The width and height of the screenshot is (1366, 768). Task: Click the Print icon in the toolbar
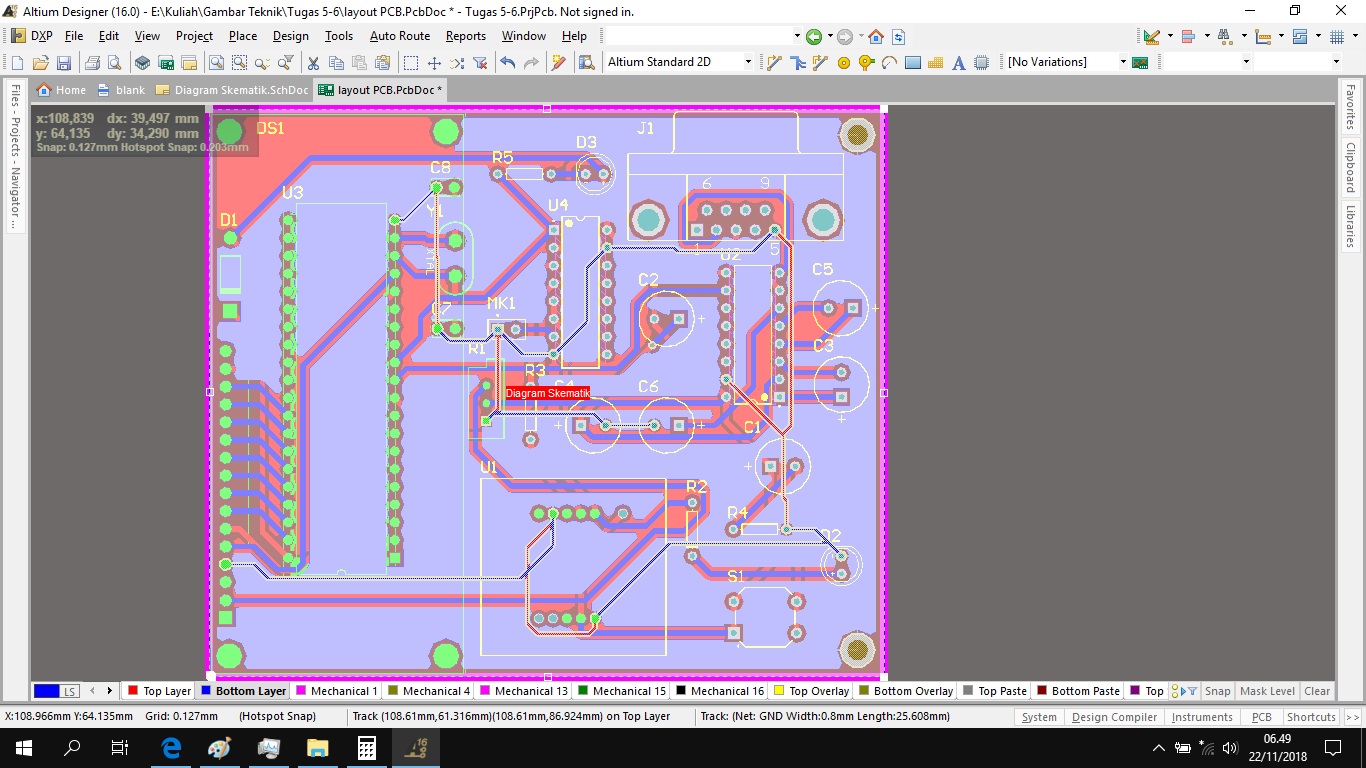(x=92, y=62)
